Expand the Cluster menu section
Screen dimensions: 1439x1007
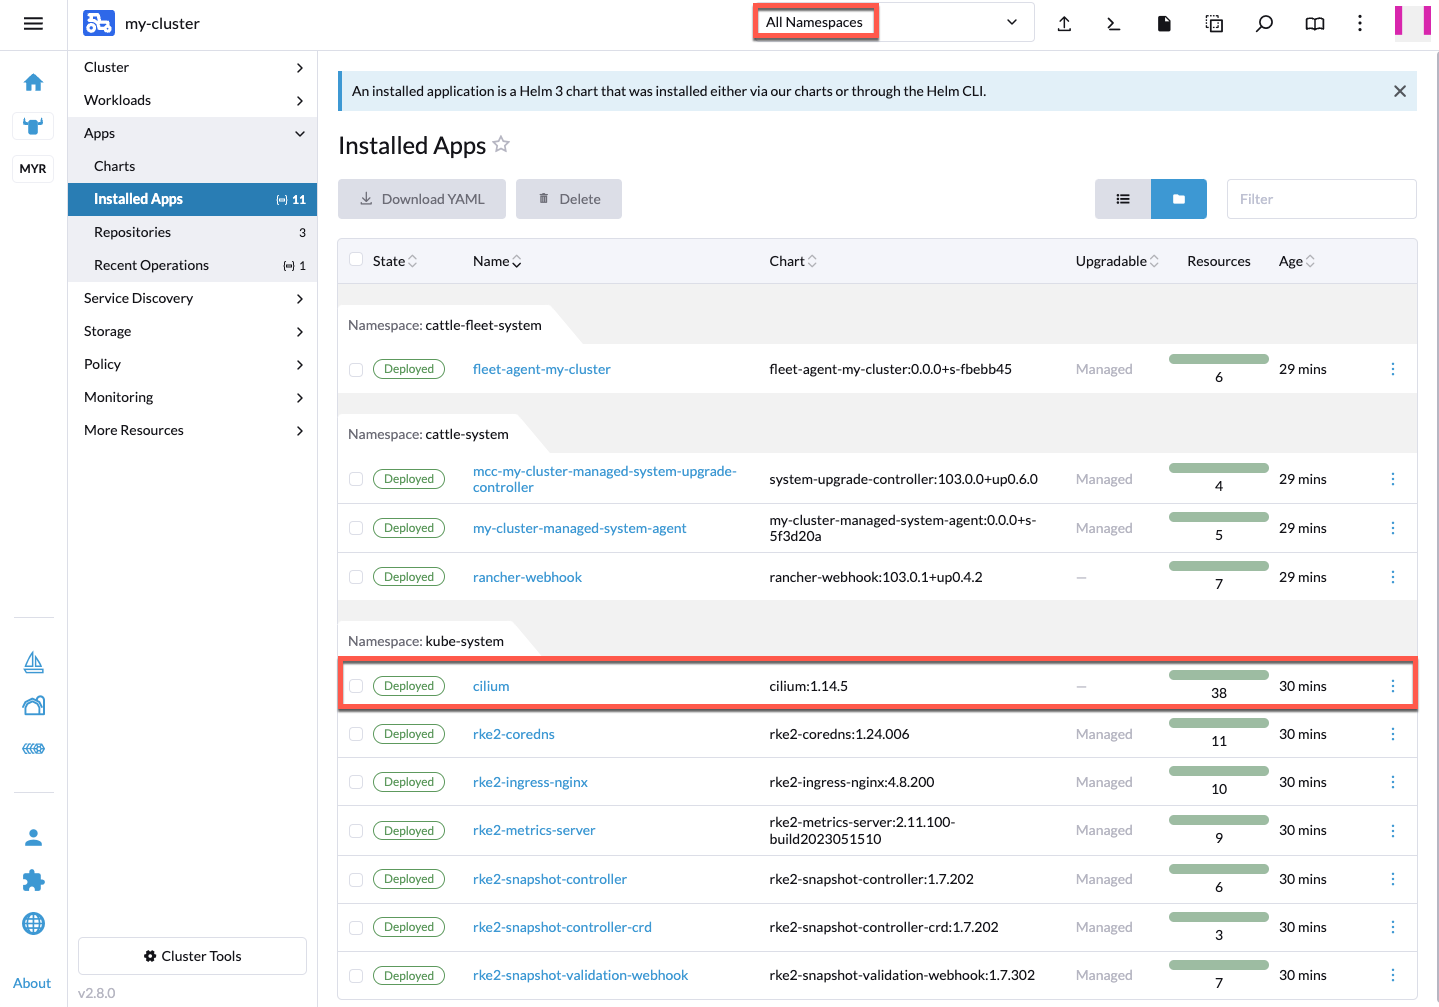(192, 67)
